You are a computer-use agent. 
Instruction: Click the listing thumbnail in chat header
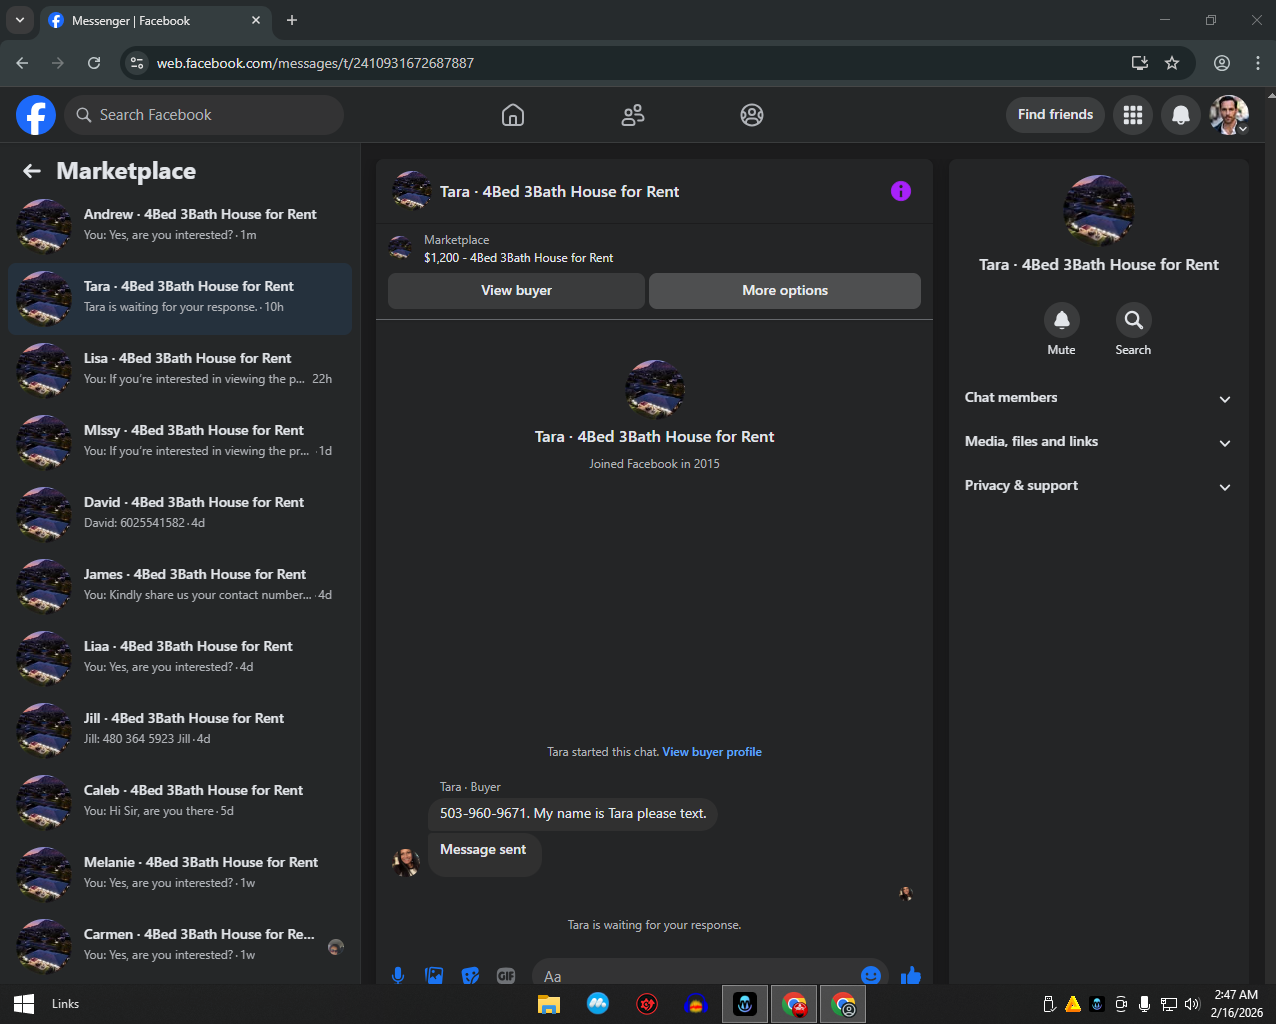tap(412, 190)
